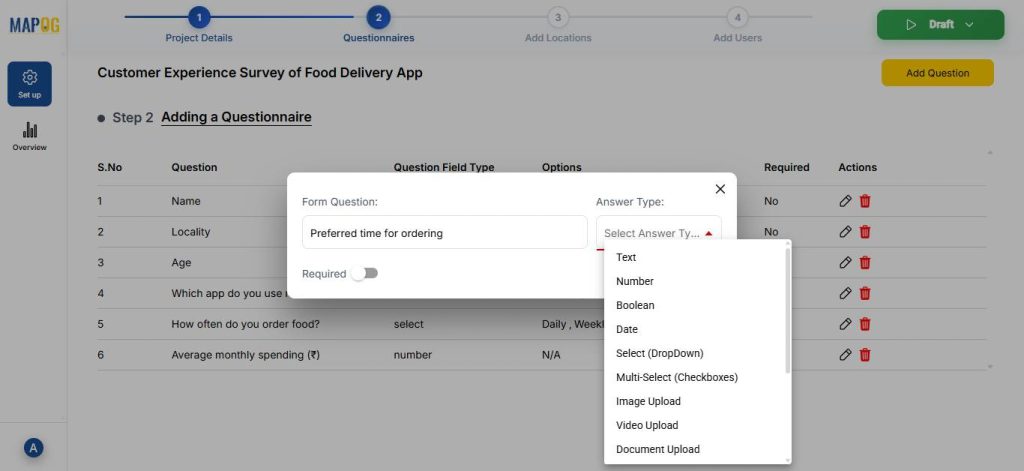This screenshot has height=471, width=1024.
Task: Delete the Locality question with trash icon
Action: [x=865, y=232]
